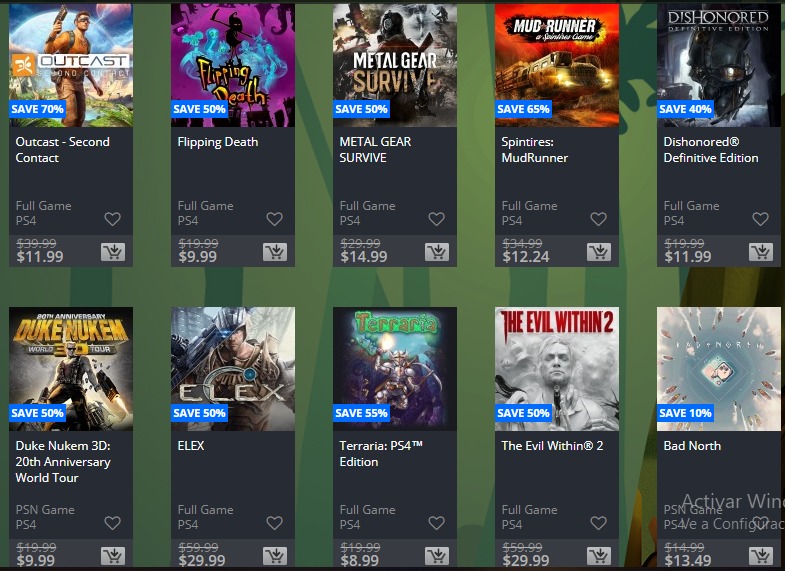The image size is (786, 571).
Task: Wishlist Spintires: MudRunner with heart icon
Action: [x=598, y=219]
